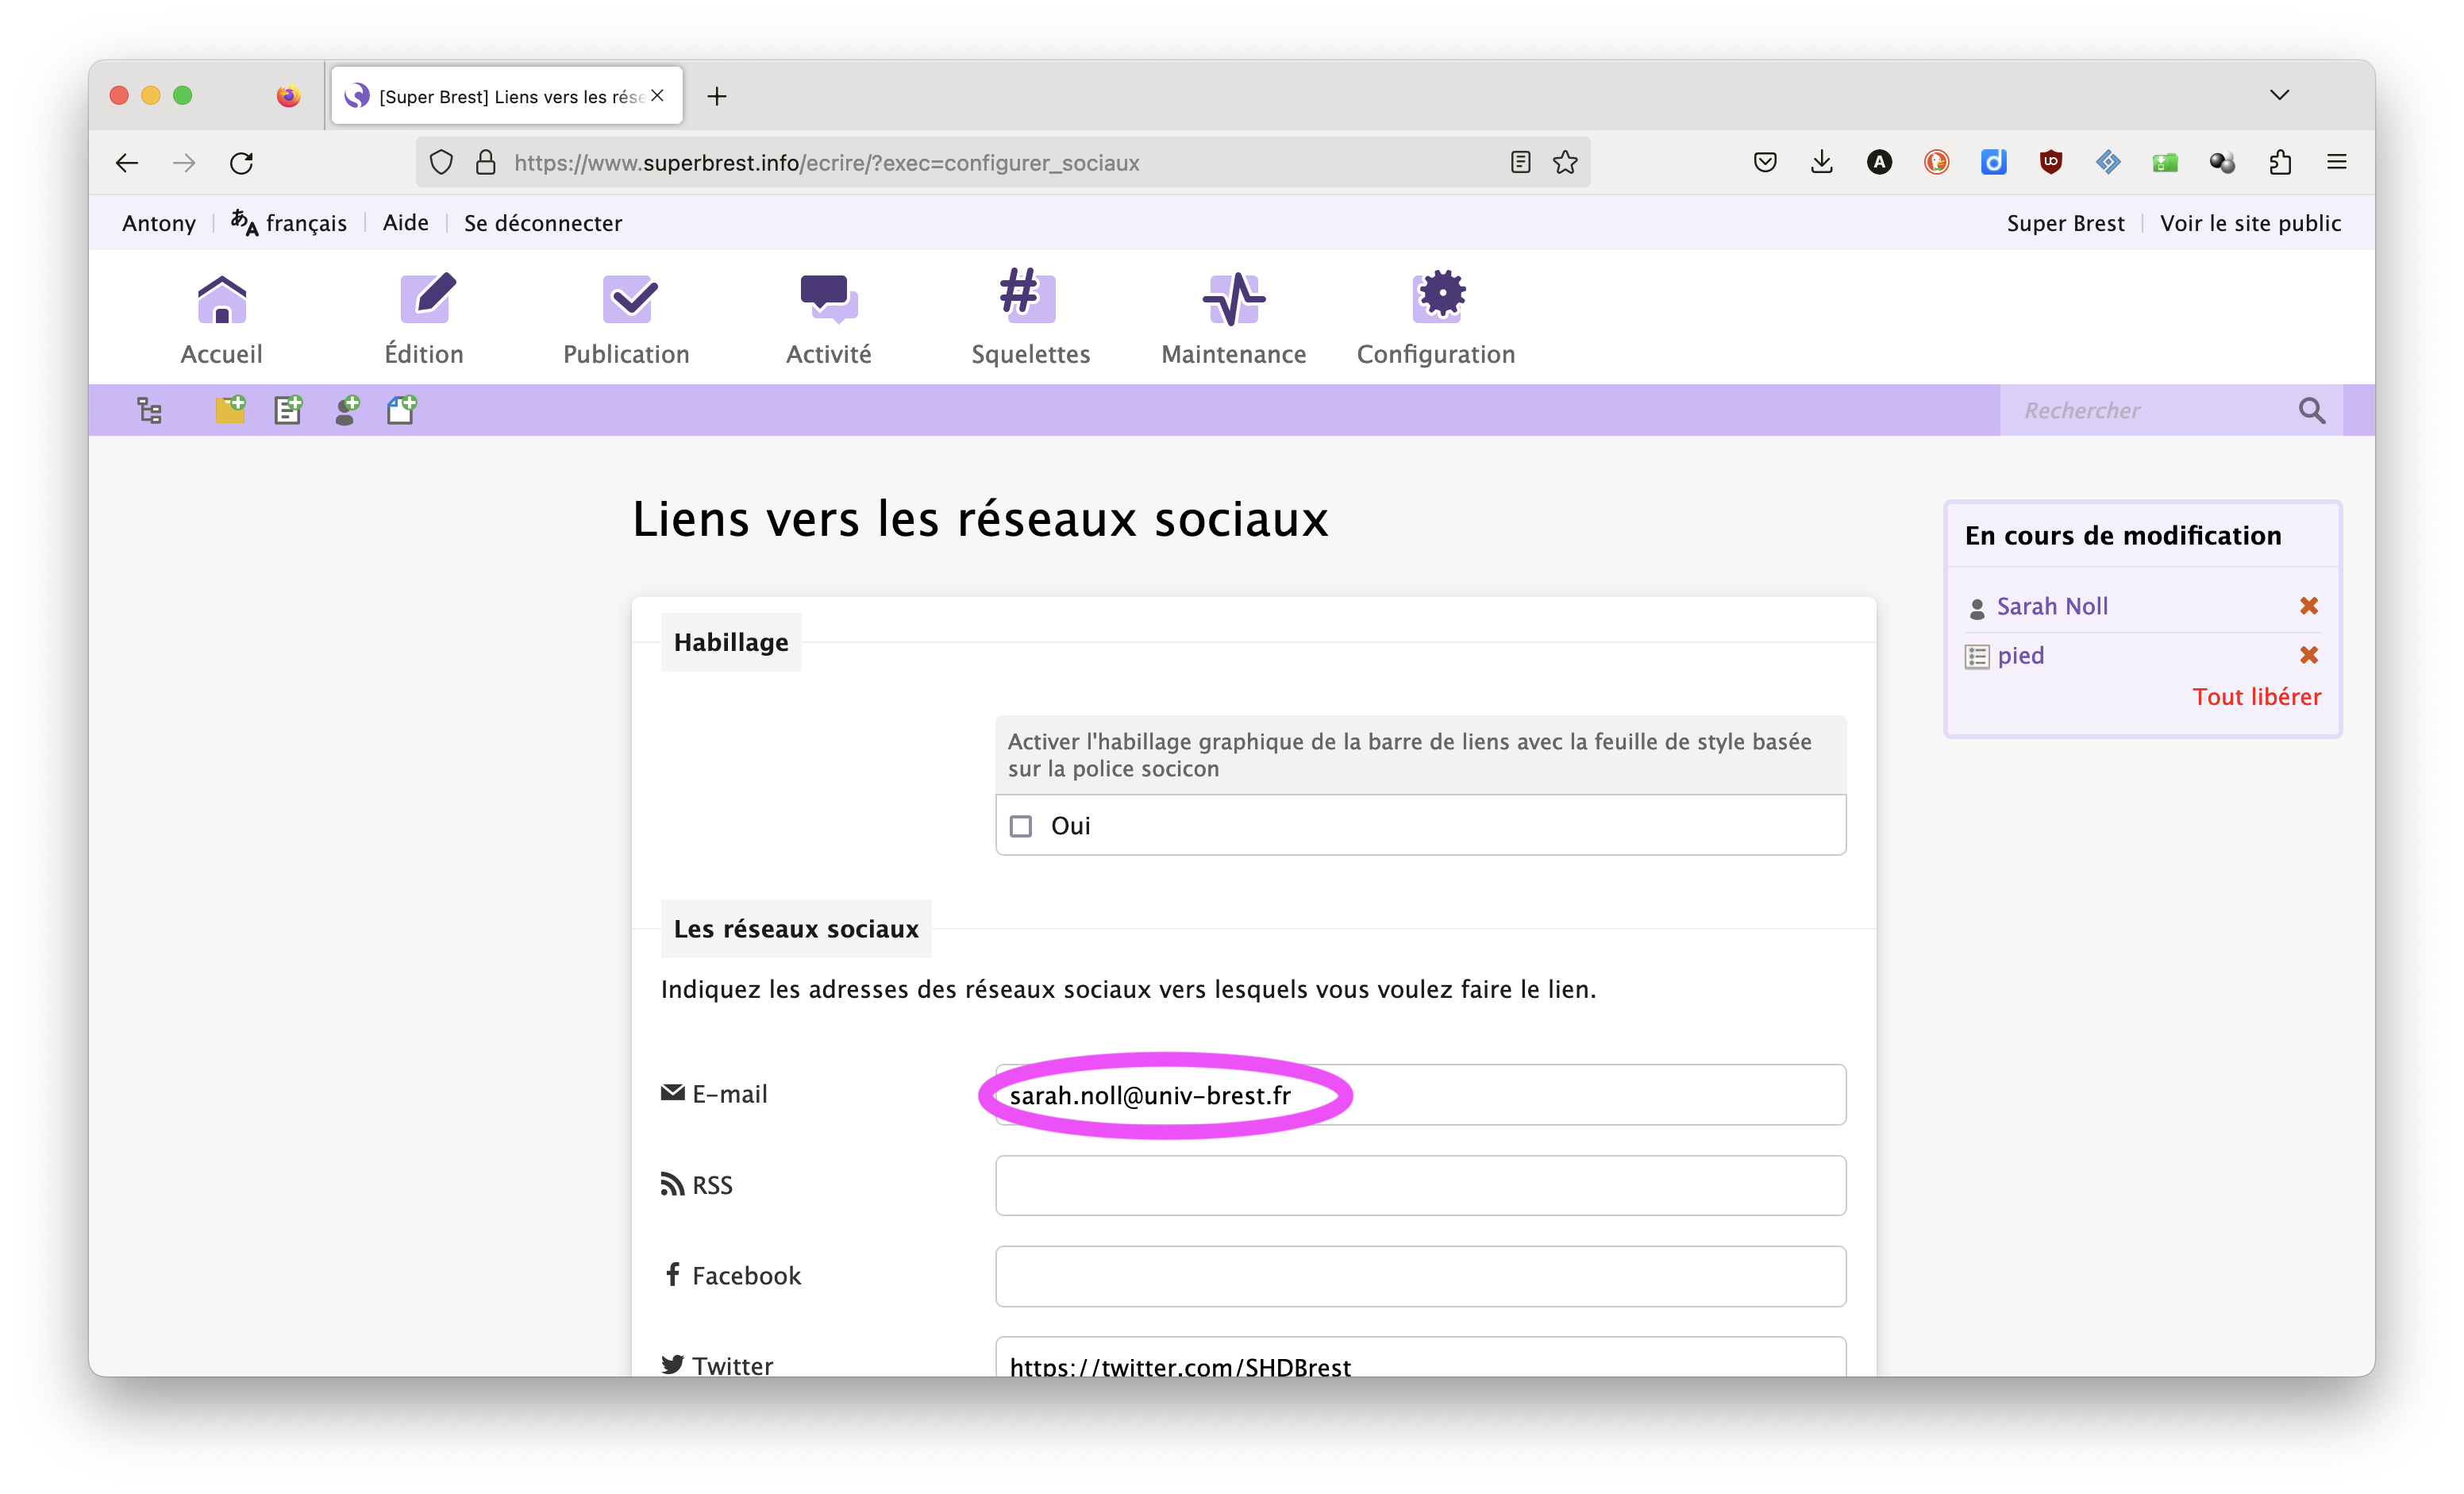This screenshot has height=1494, width=2464.
Task: Save to Pocket icon
Action: click(1765, 162)
